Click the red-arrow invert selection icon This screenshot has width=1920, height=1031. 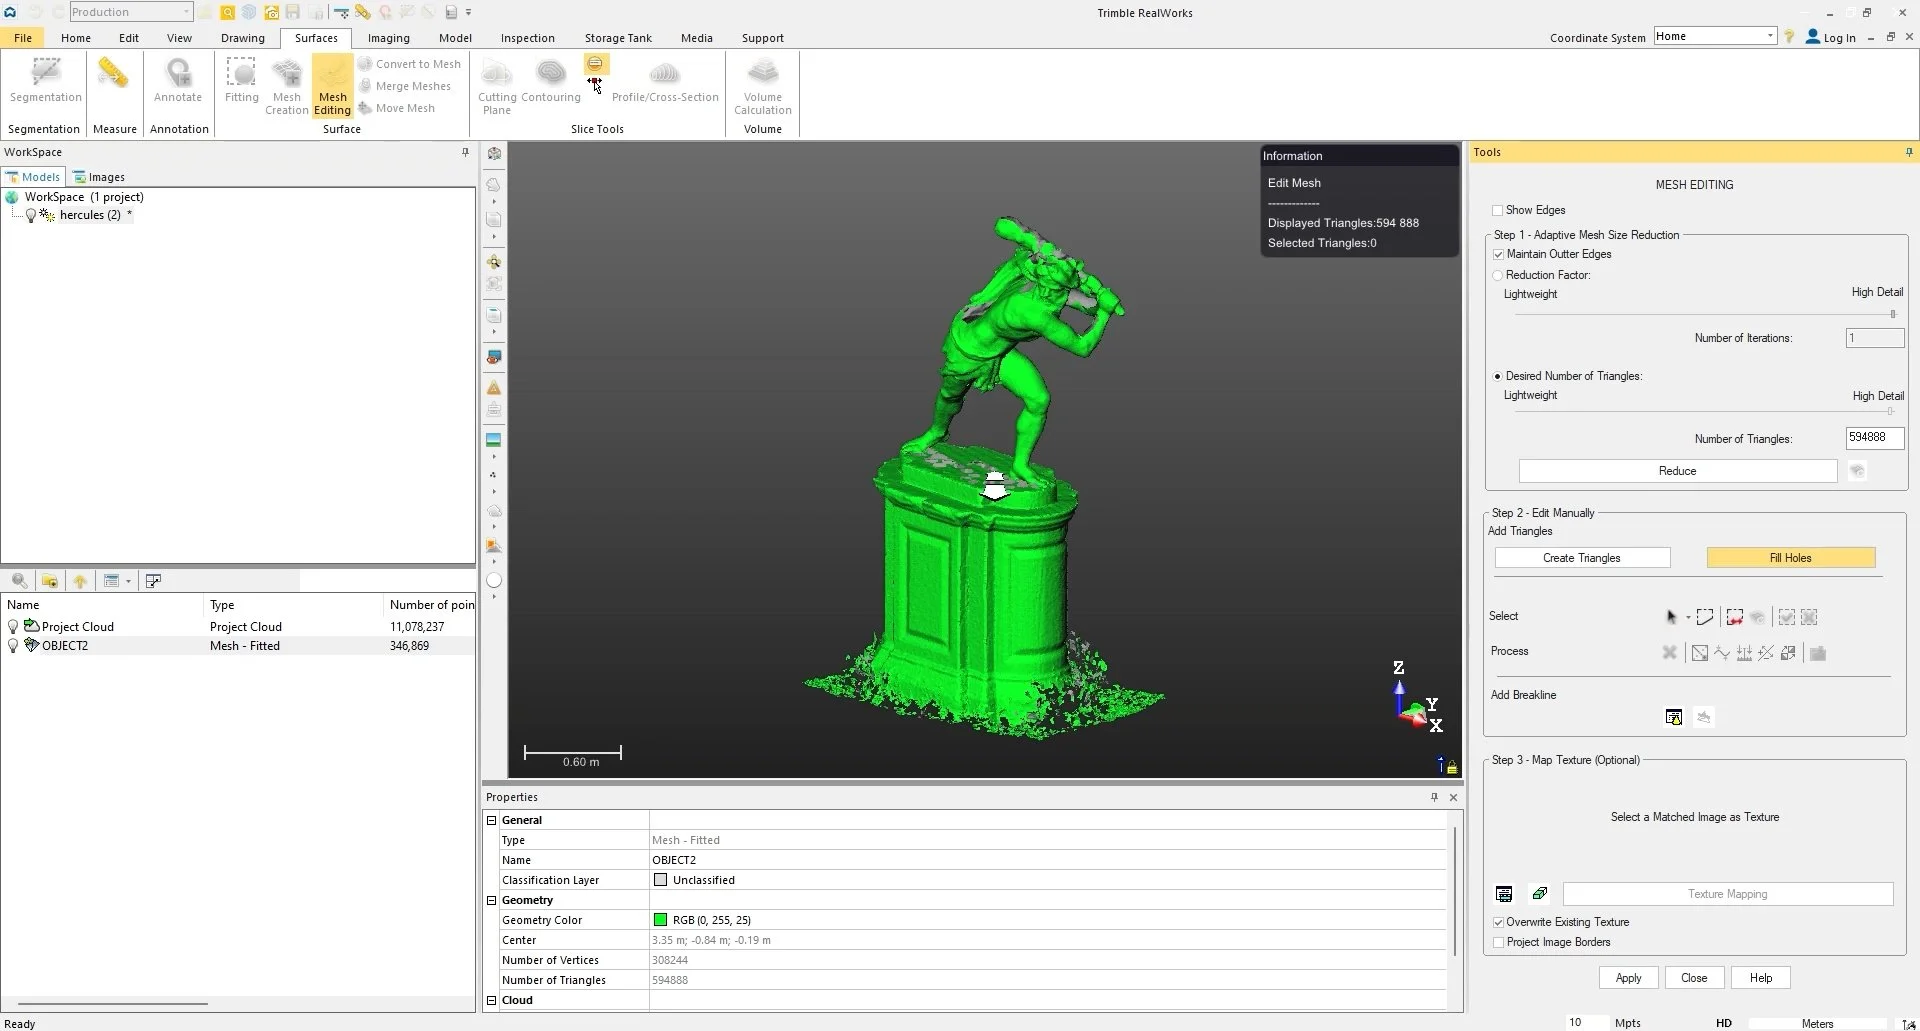1735,617
